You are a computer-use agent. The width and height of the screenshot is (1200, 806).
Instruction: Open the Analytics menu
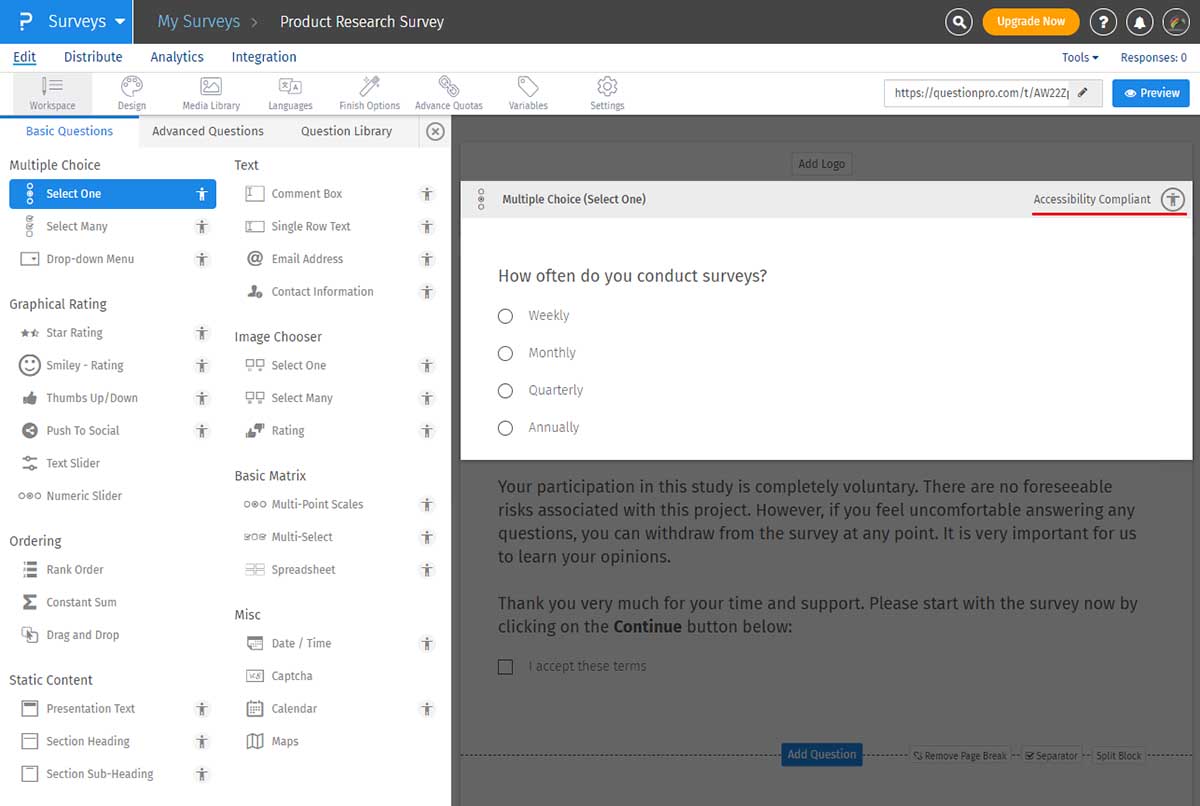click(177, 57)
